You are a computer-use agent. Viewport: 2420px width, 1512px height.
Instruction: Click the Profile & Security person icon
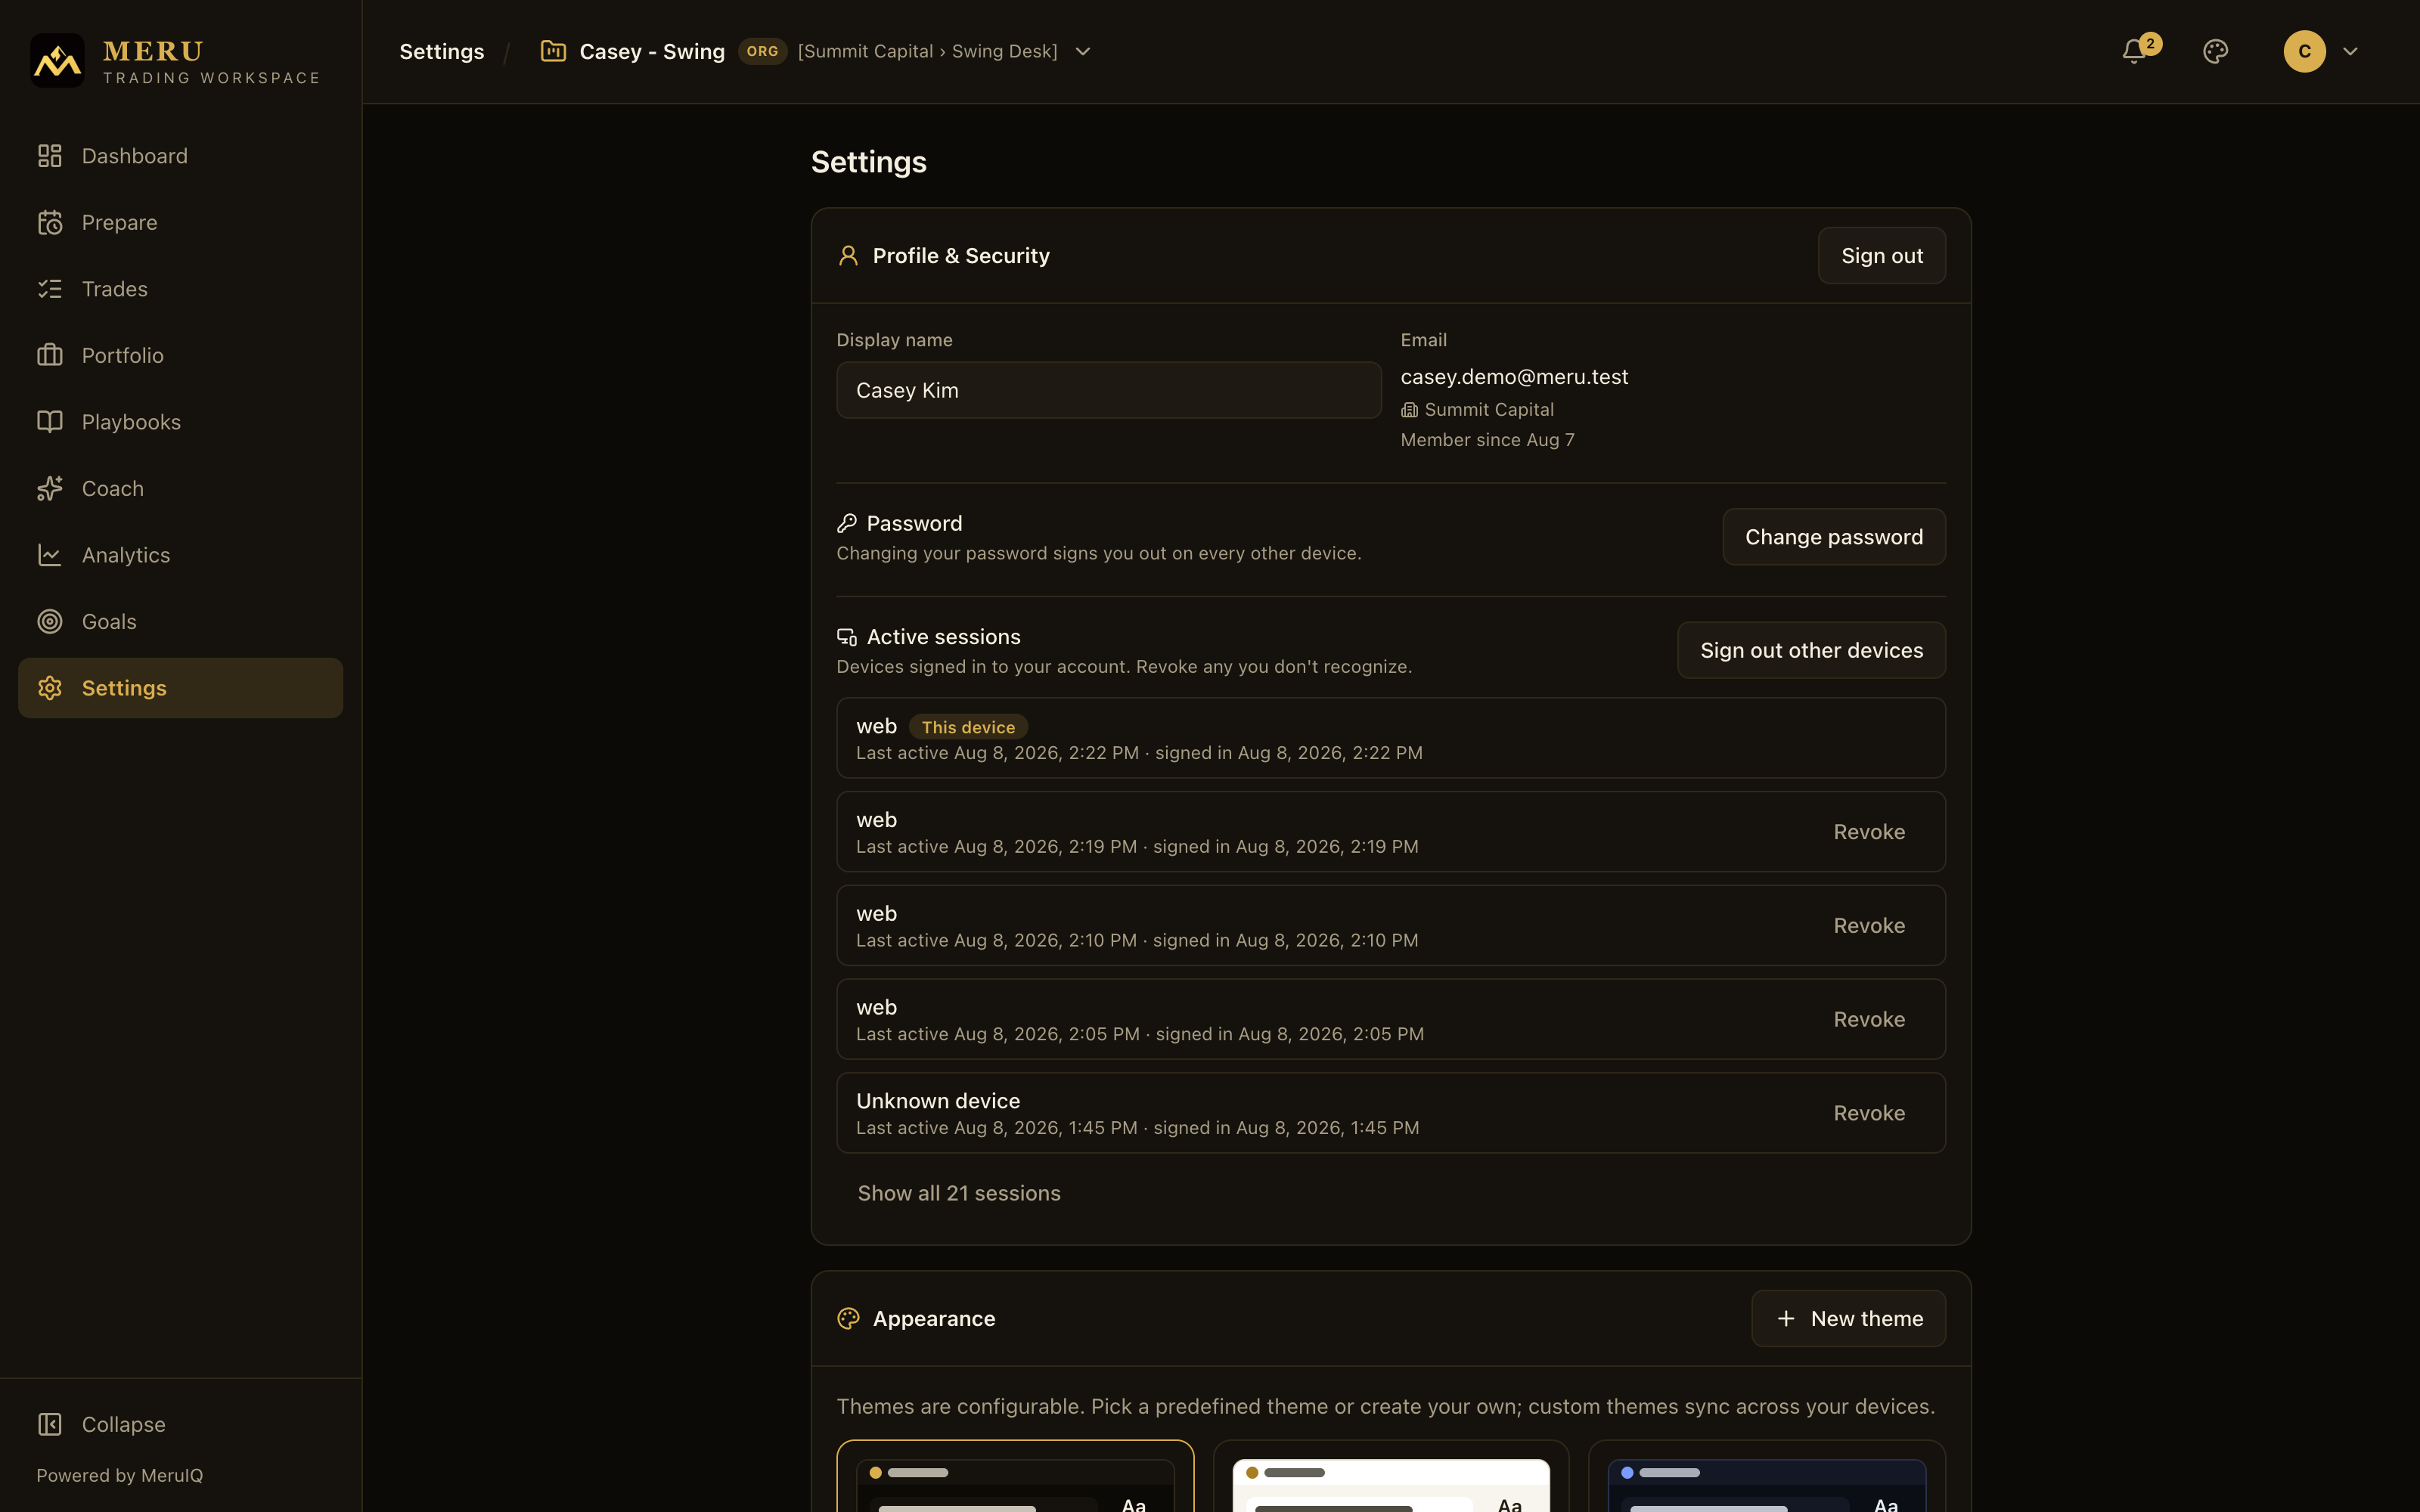click(848, 256)
